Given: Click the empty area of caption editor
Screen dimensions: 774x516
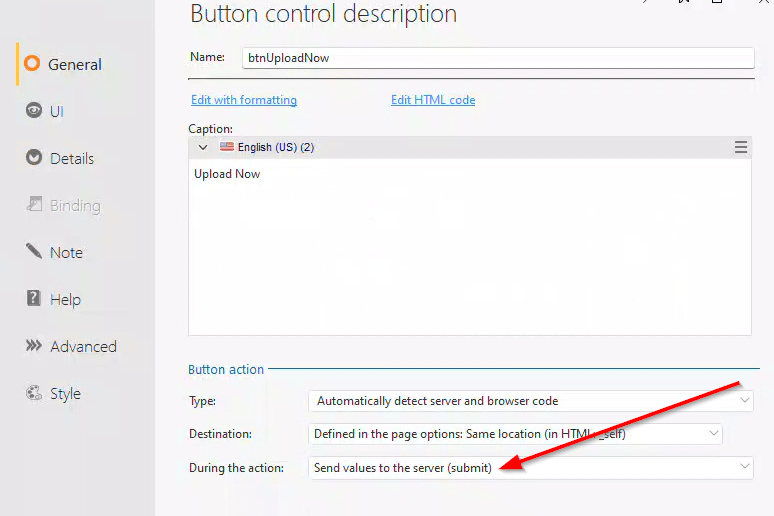Looking at the screenshot, I should coord(469,262).
